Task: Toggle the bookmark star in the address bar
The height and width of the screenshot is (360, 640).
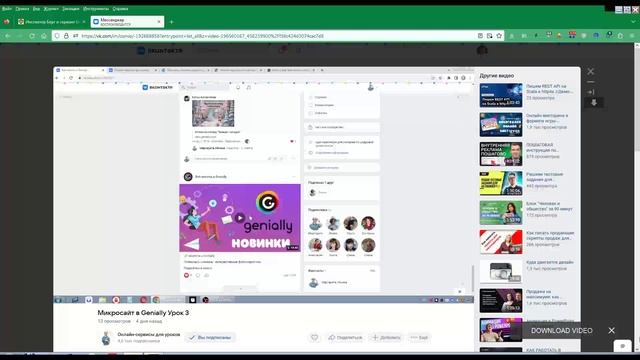Action: [x=499, y=36]
